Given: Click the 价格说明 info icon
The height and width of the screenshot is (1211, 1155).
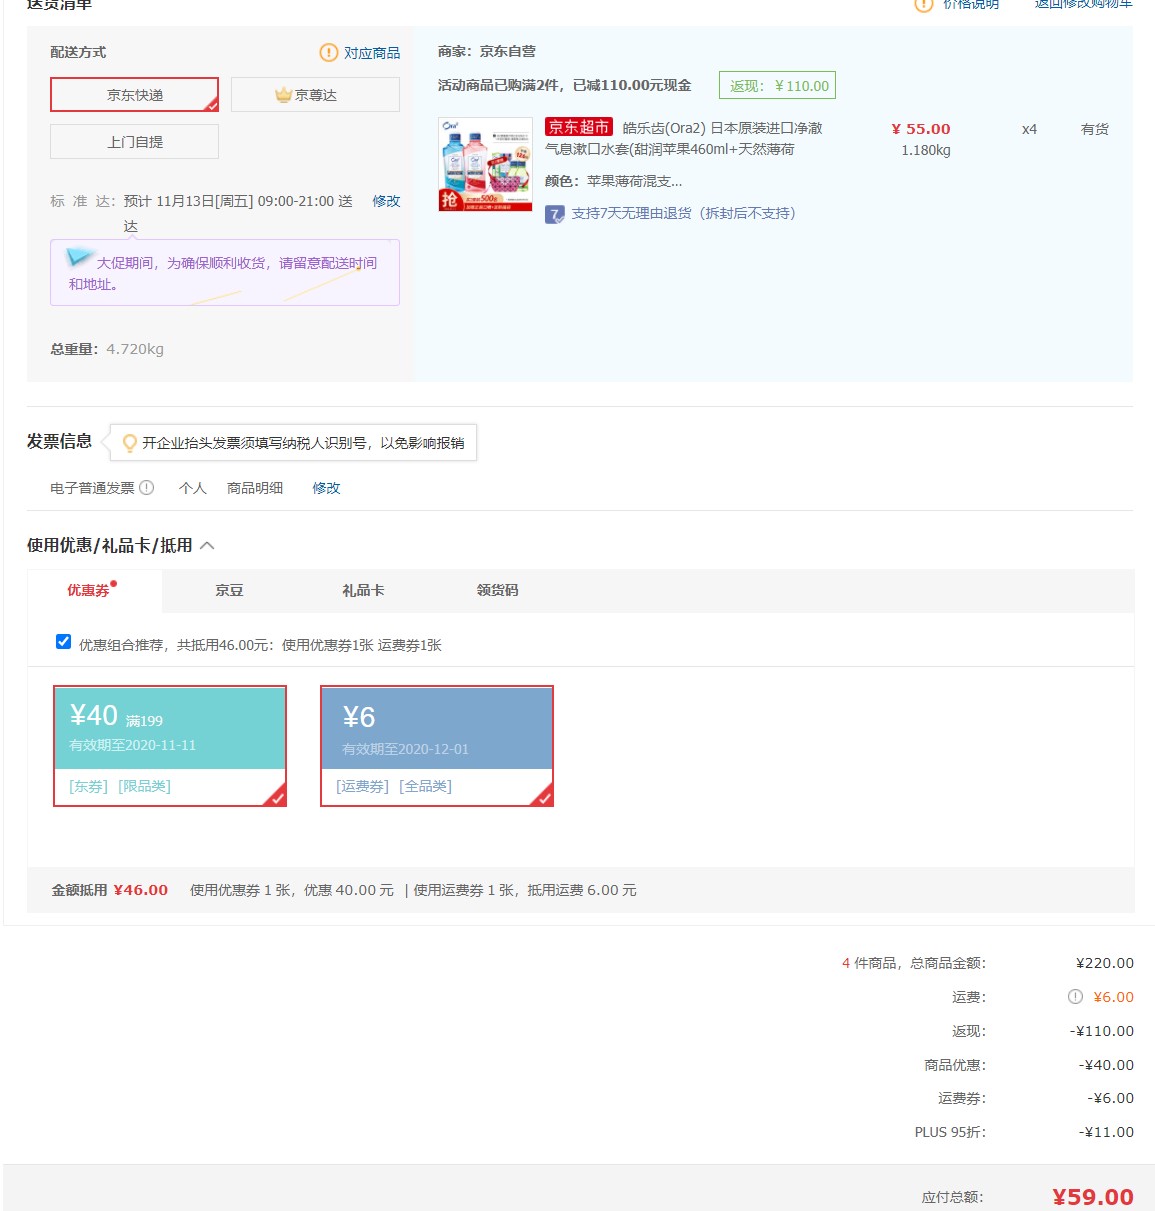Looking at the screenshot, I should tap(924, 5).
